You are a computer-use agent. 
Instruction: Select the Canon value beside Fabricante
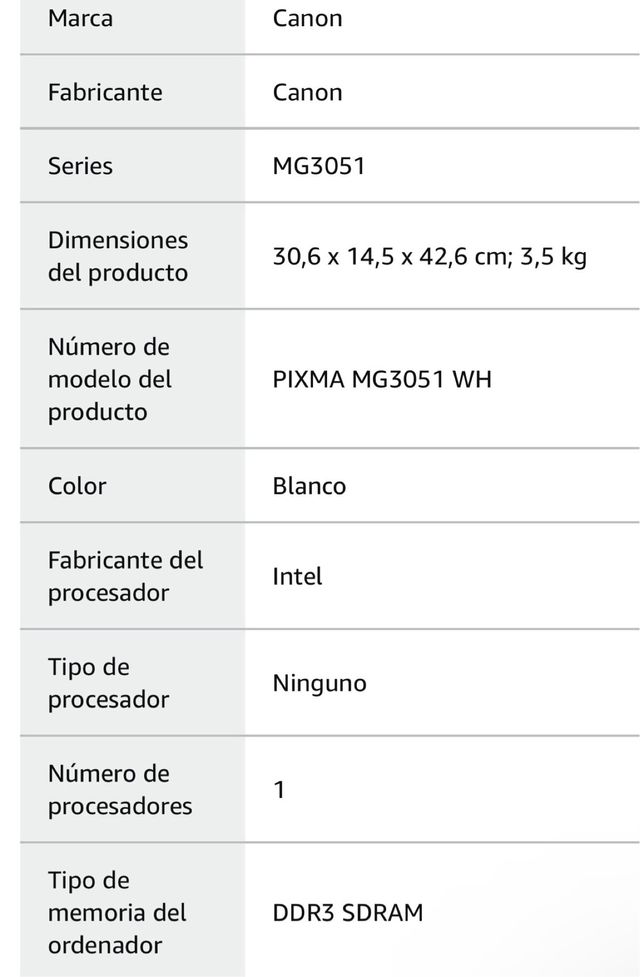(307, 92)
